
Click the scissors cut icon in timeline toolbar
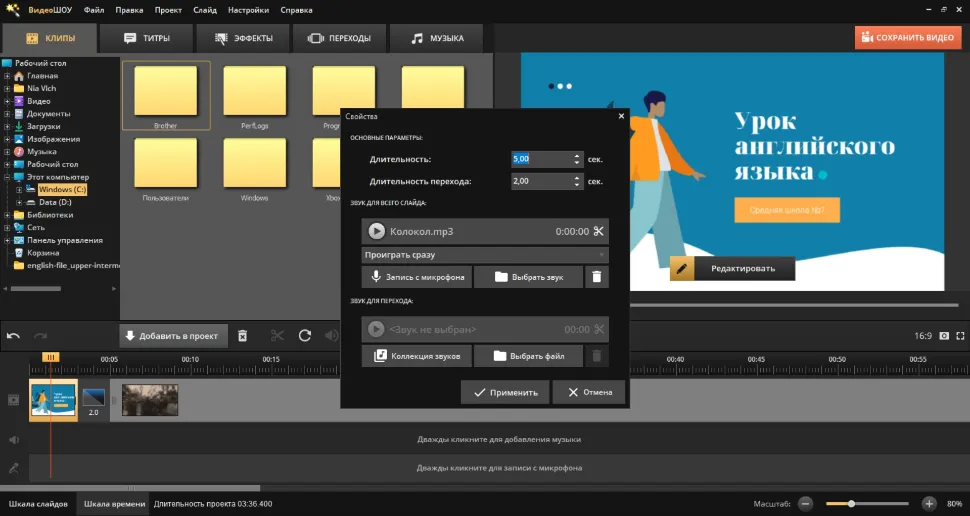tap(277, 335)
